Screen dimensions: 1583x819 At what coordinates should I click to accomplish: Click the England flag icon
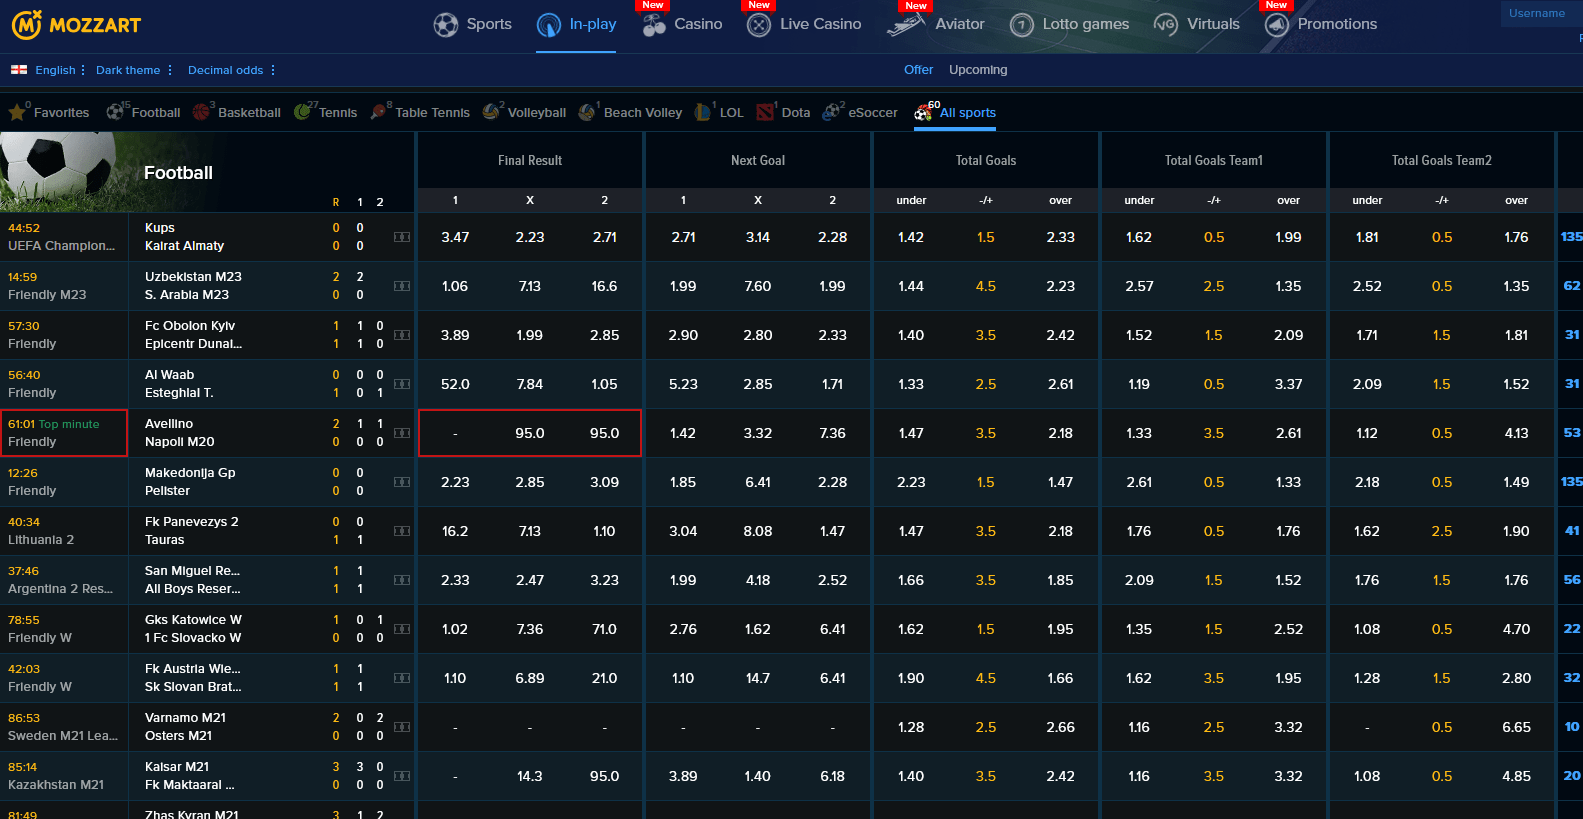point(19,70)
